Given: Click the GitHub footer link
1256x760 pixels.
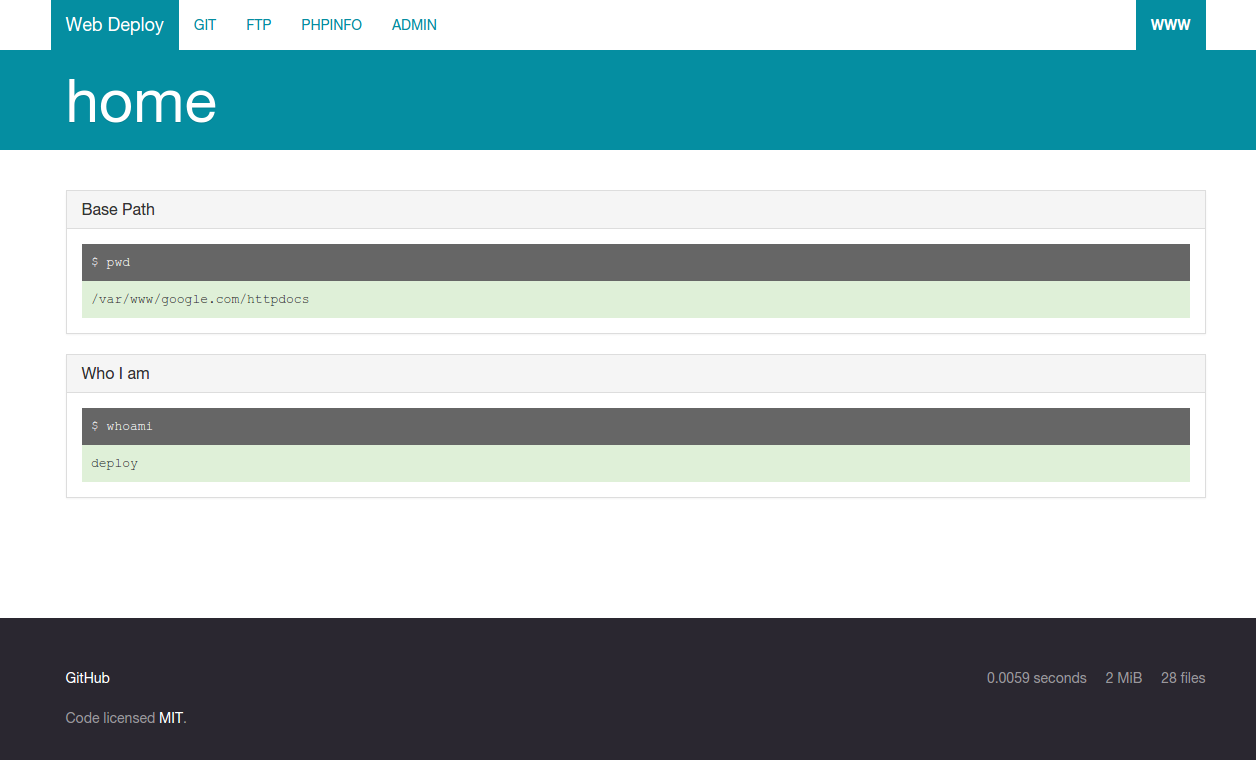Looking at the screenshot, I should pyautogui.click(x=88, y=678).
